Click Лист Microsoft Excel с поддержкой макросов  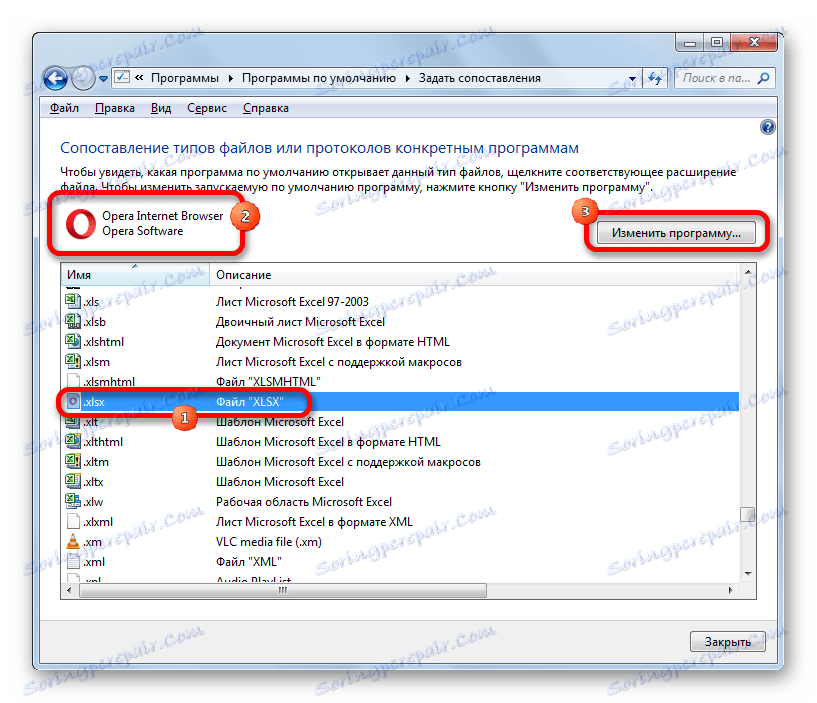pyautogui.click(x=339, y=362)
